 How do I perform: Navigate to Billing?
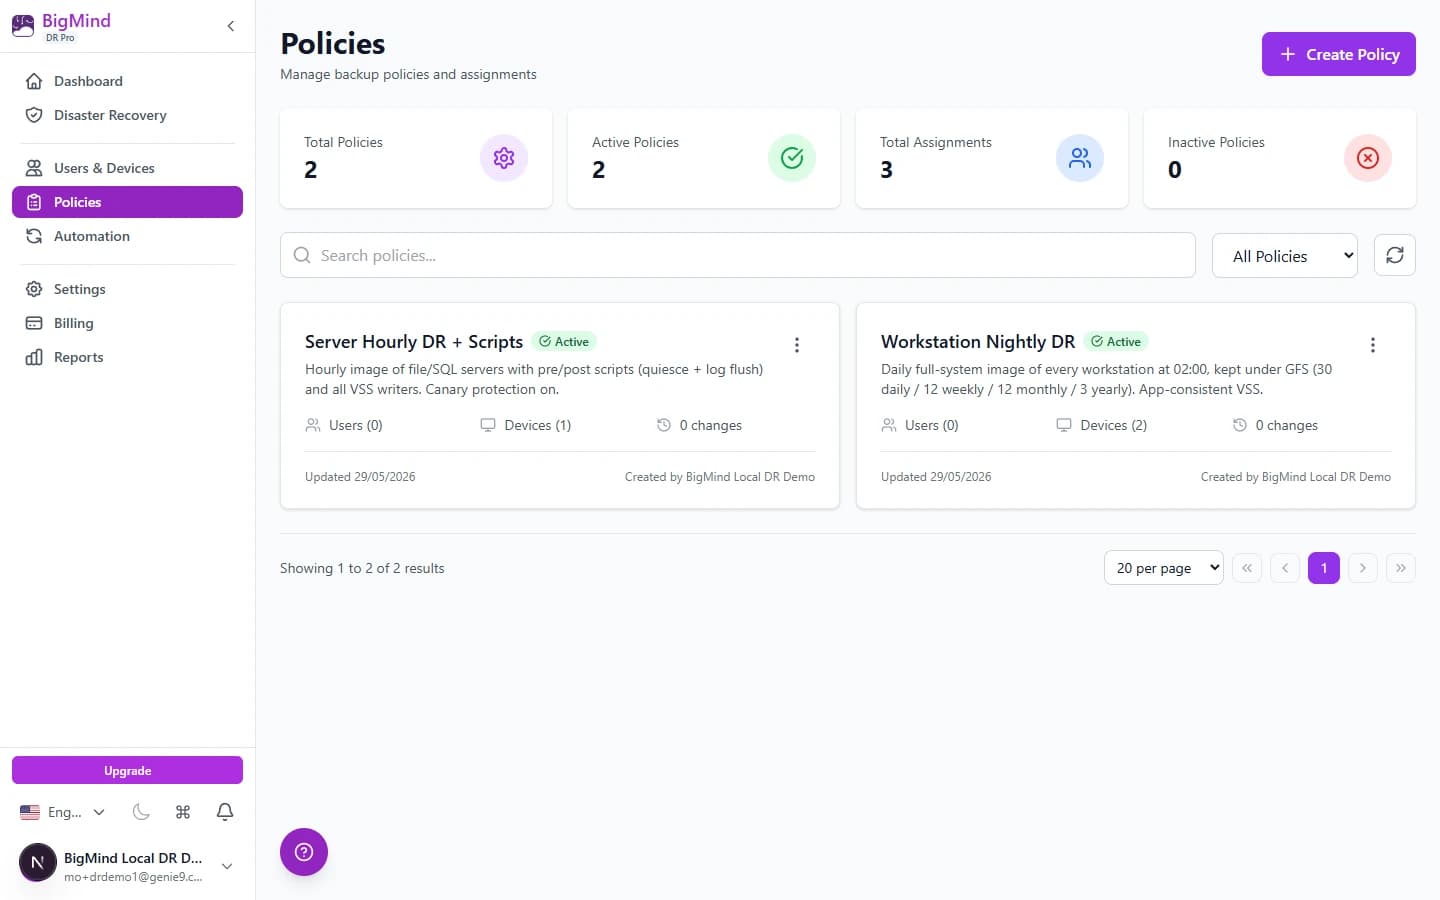tap(127, 323)
